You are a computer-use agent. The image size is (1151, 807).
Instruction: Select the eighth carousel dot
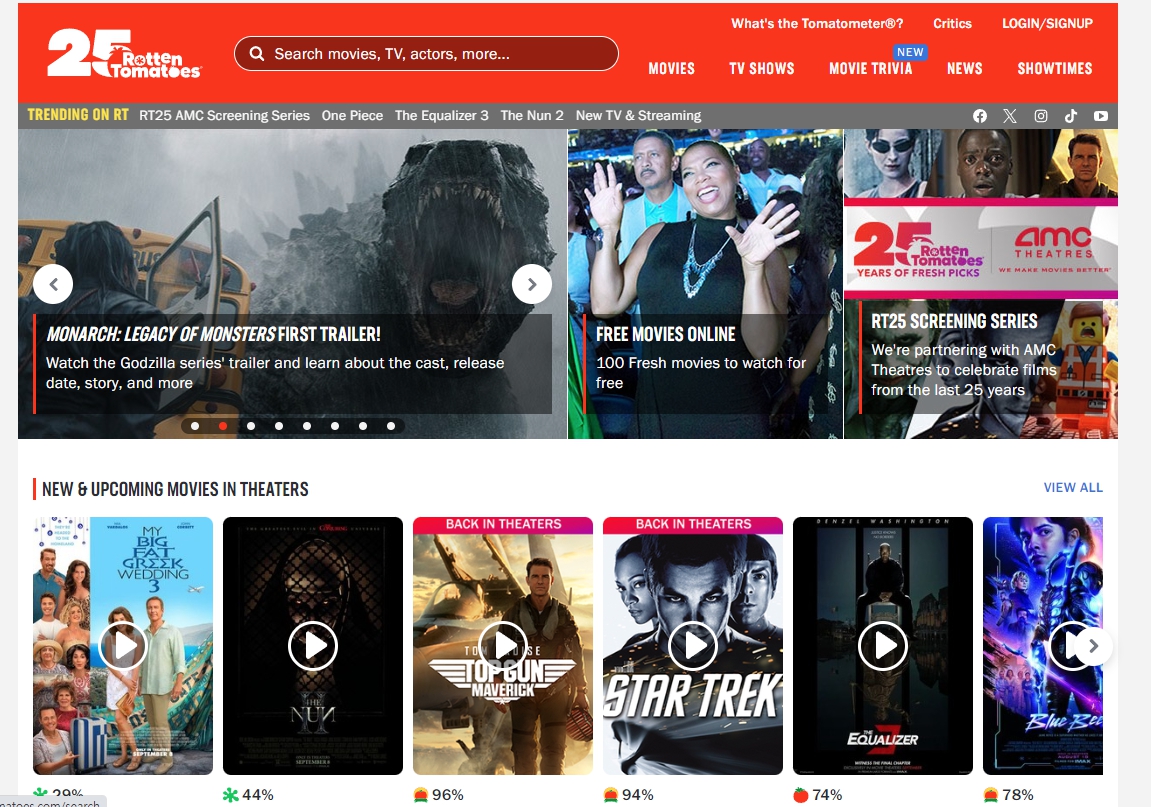[391, 426]
